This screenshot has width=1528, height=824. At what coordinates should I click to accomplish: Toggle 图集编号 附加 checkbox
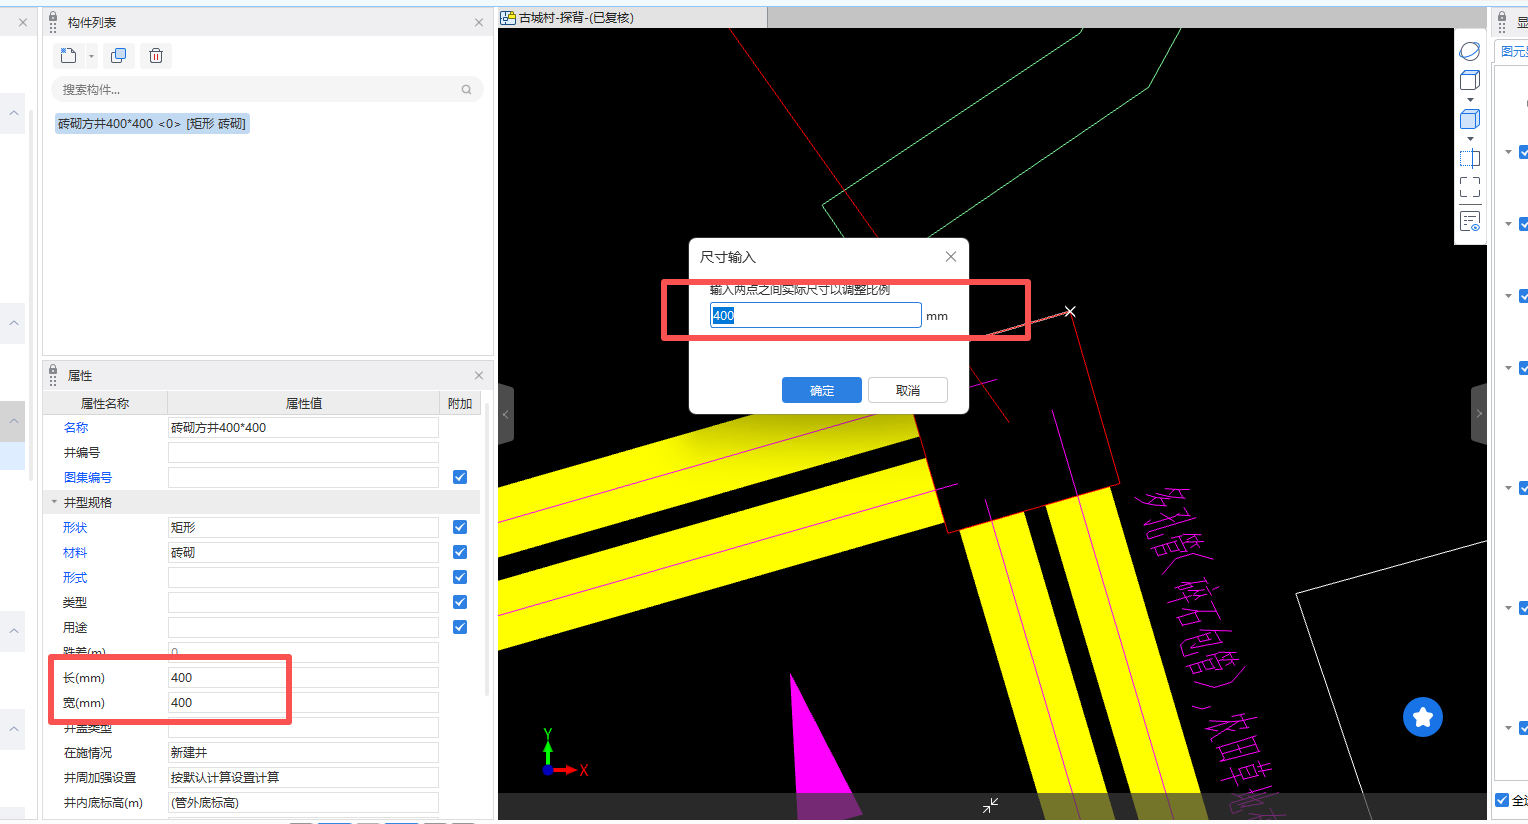460,477
